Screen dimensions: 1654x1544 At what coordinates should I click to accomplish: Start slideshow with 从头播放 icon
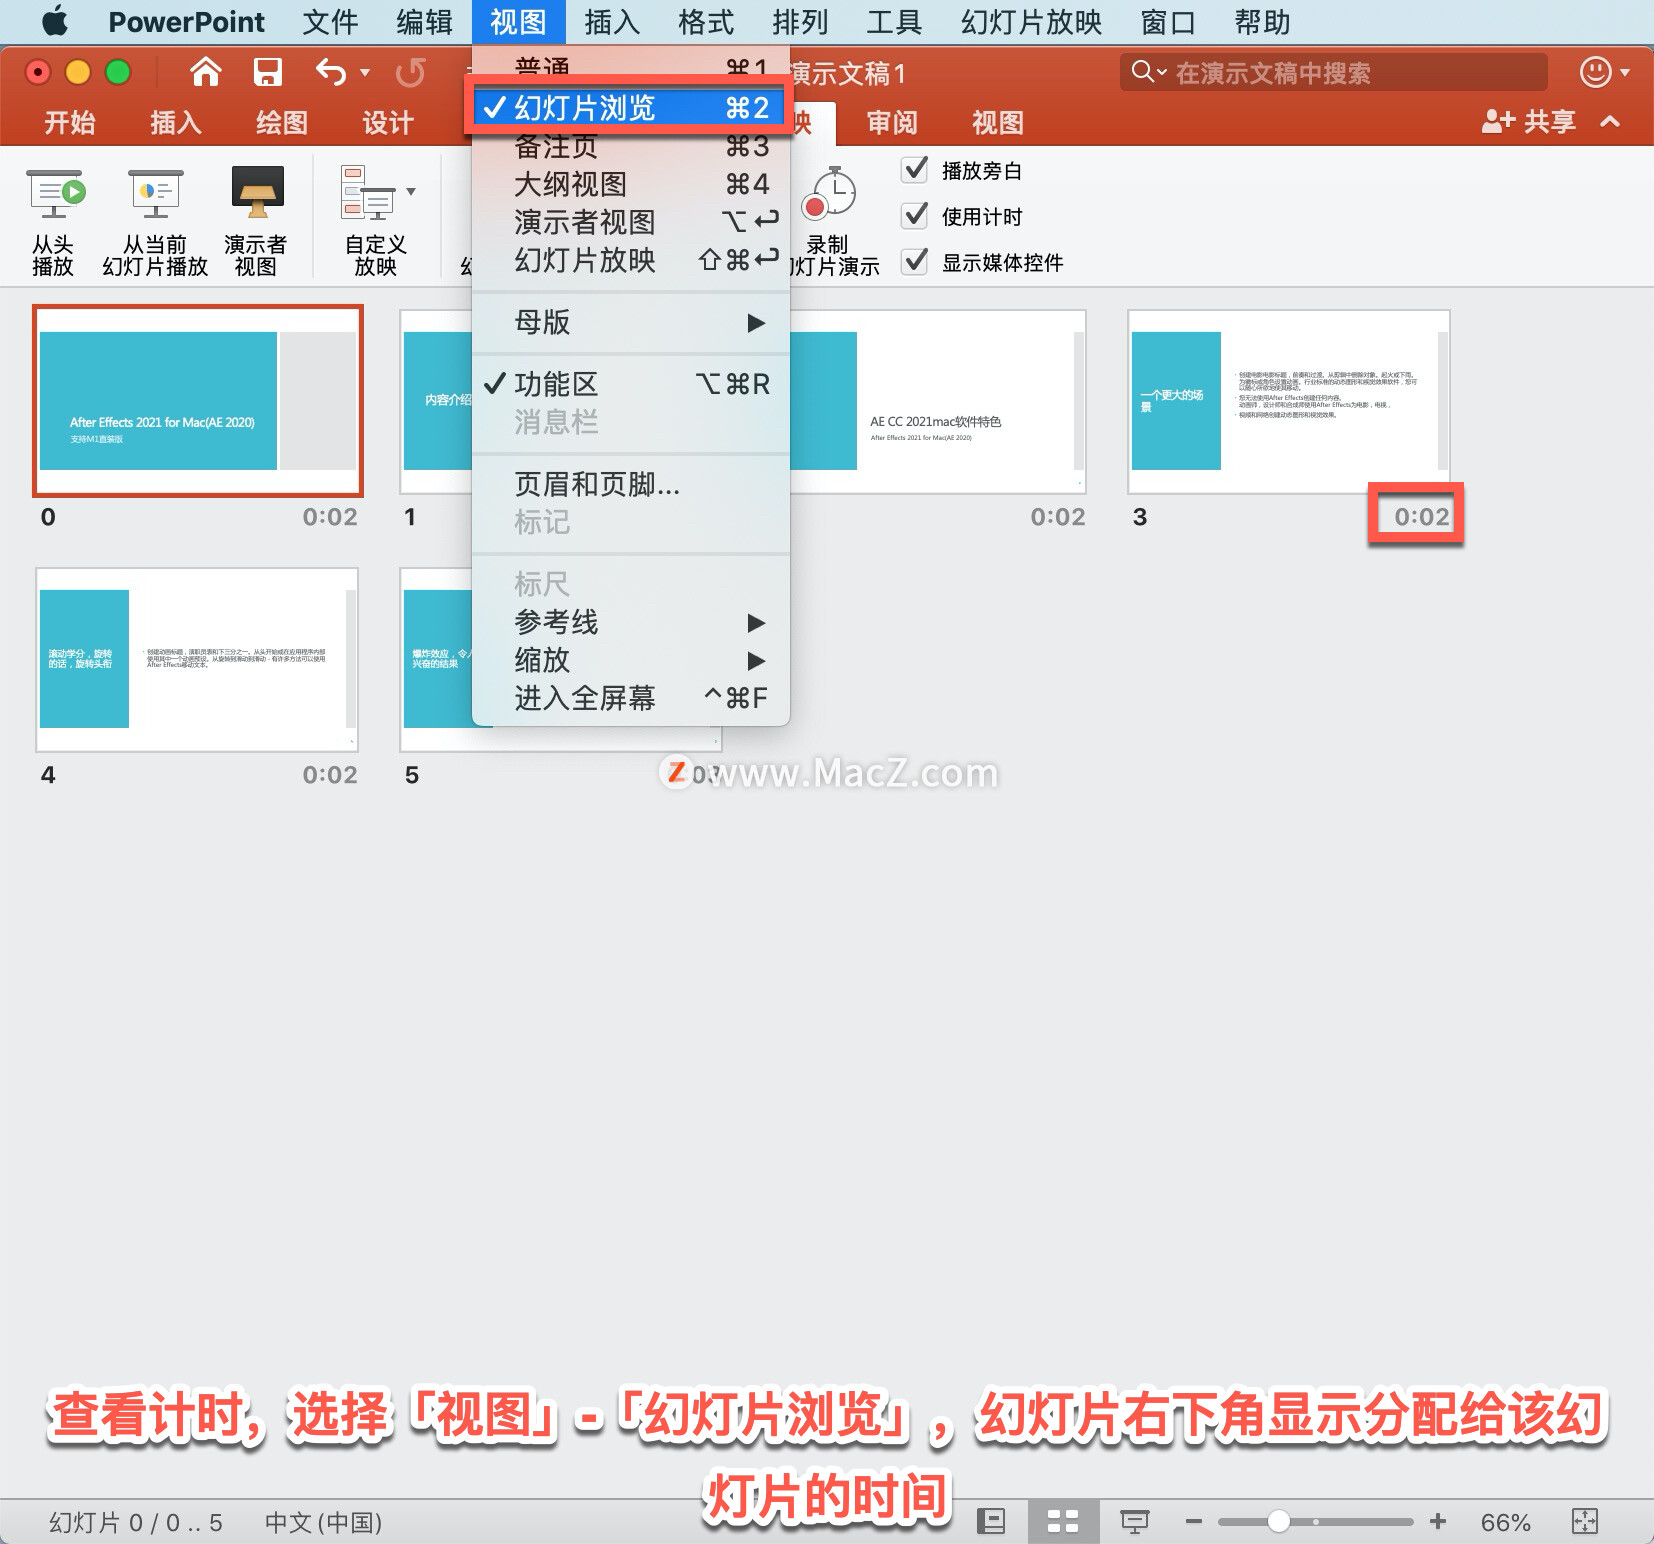point(55,192)
